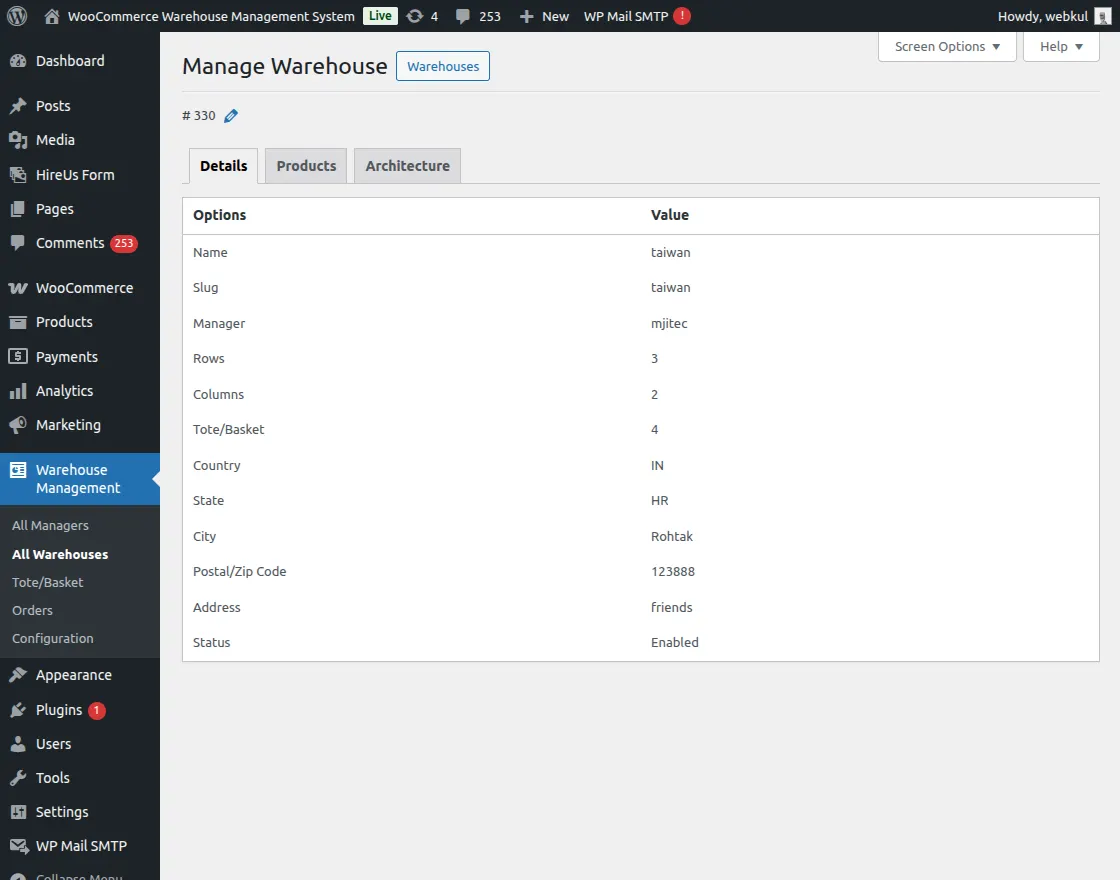This screenshot has height=880, width=1120.
Task: Click the Users person icon
Action: coord(18,744)
